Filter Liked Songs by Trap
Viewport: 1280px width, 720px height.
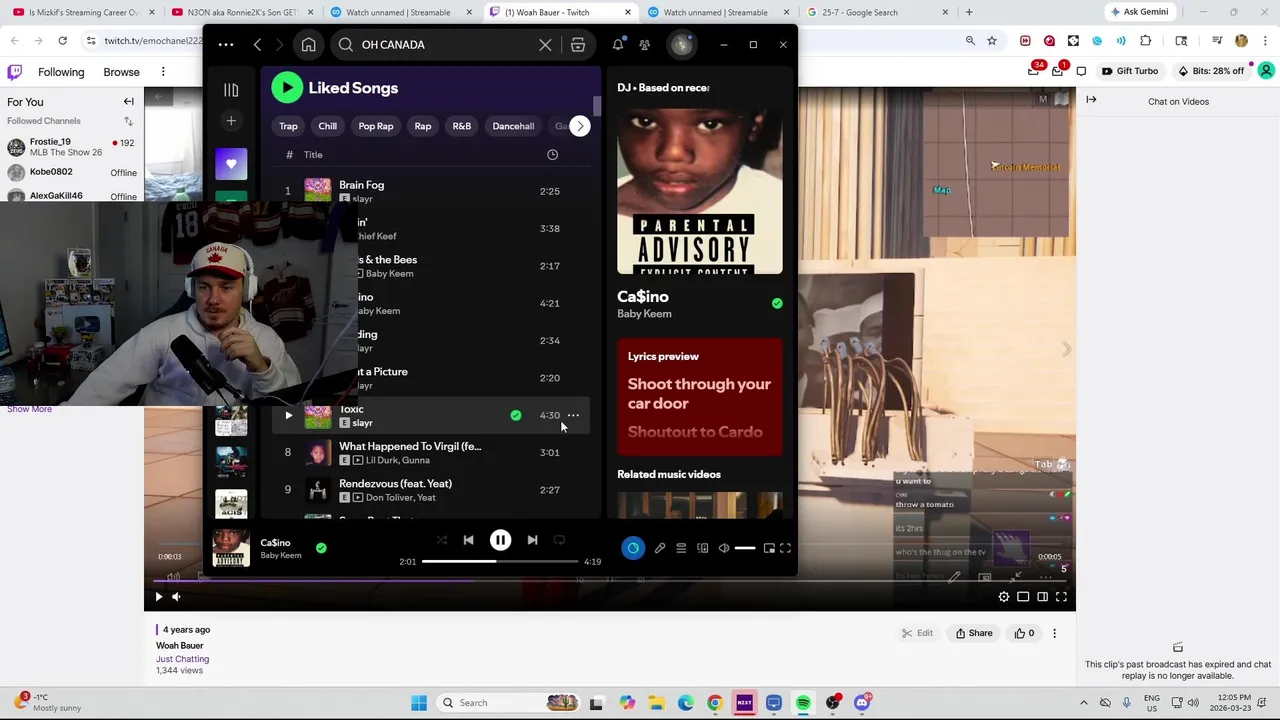(x=288, y=126)
